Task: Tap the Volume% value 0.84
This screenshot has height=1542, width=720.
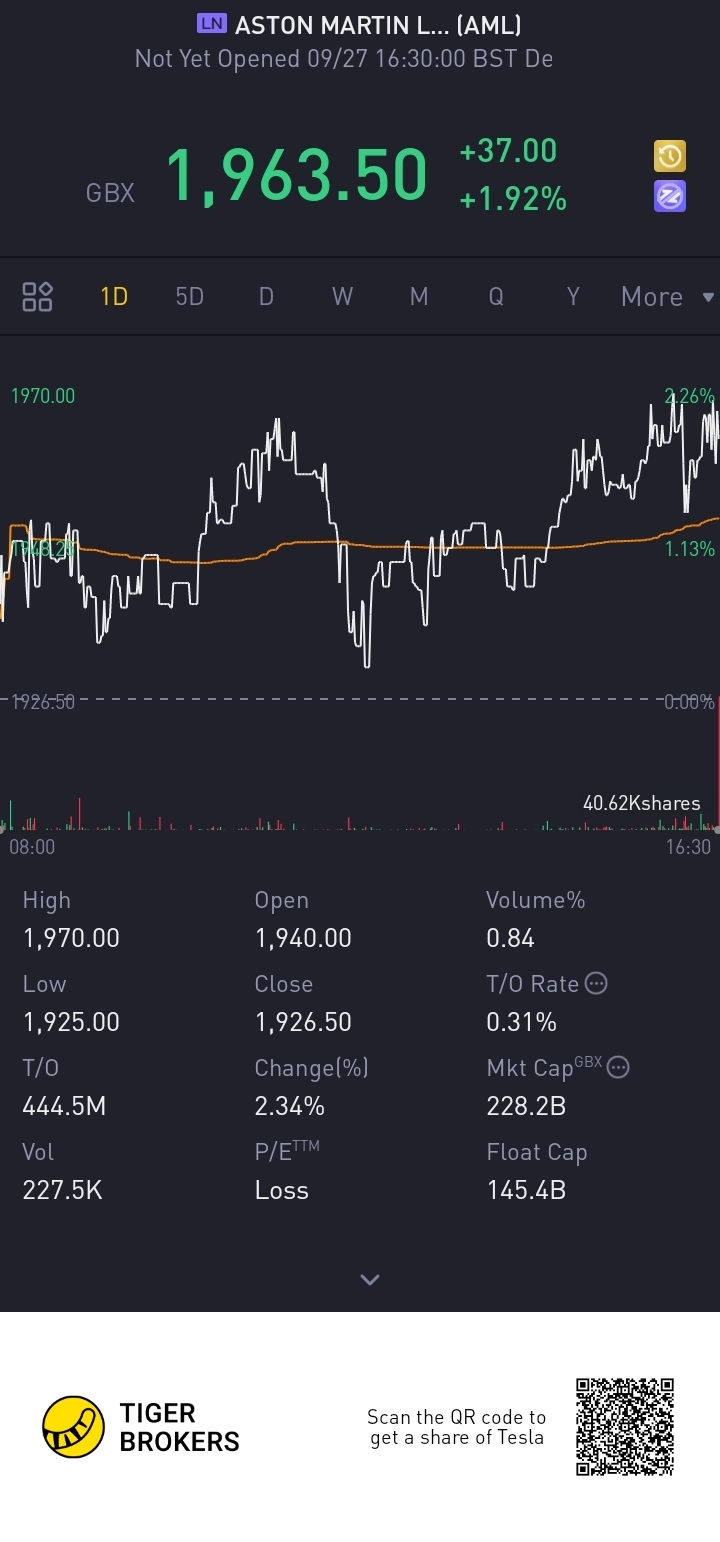Action: point(510,938)
